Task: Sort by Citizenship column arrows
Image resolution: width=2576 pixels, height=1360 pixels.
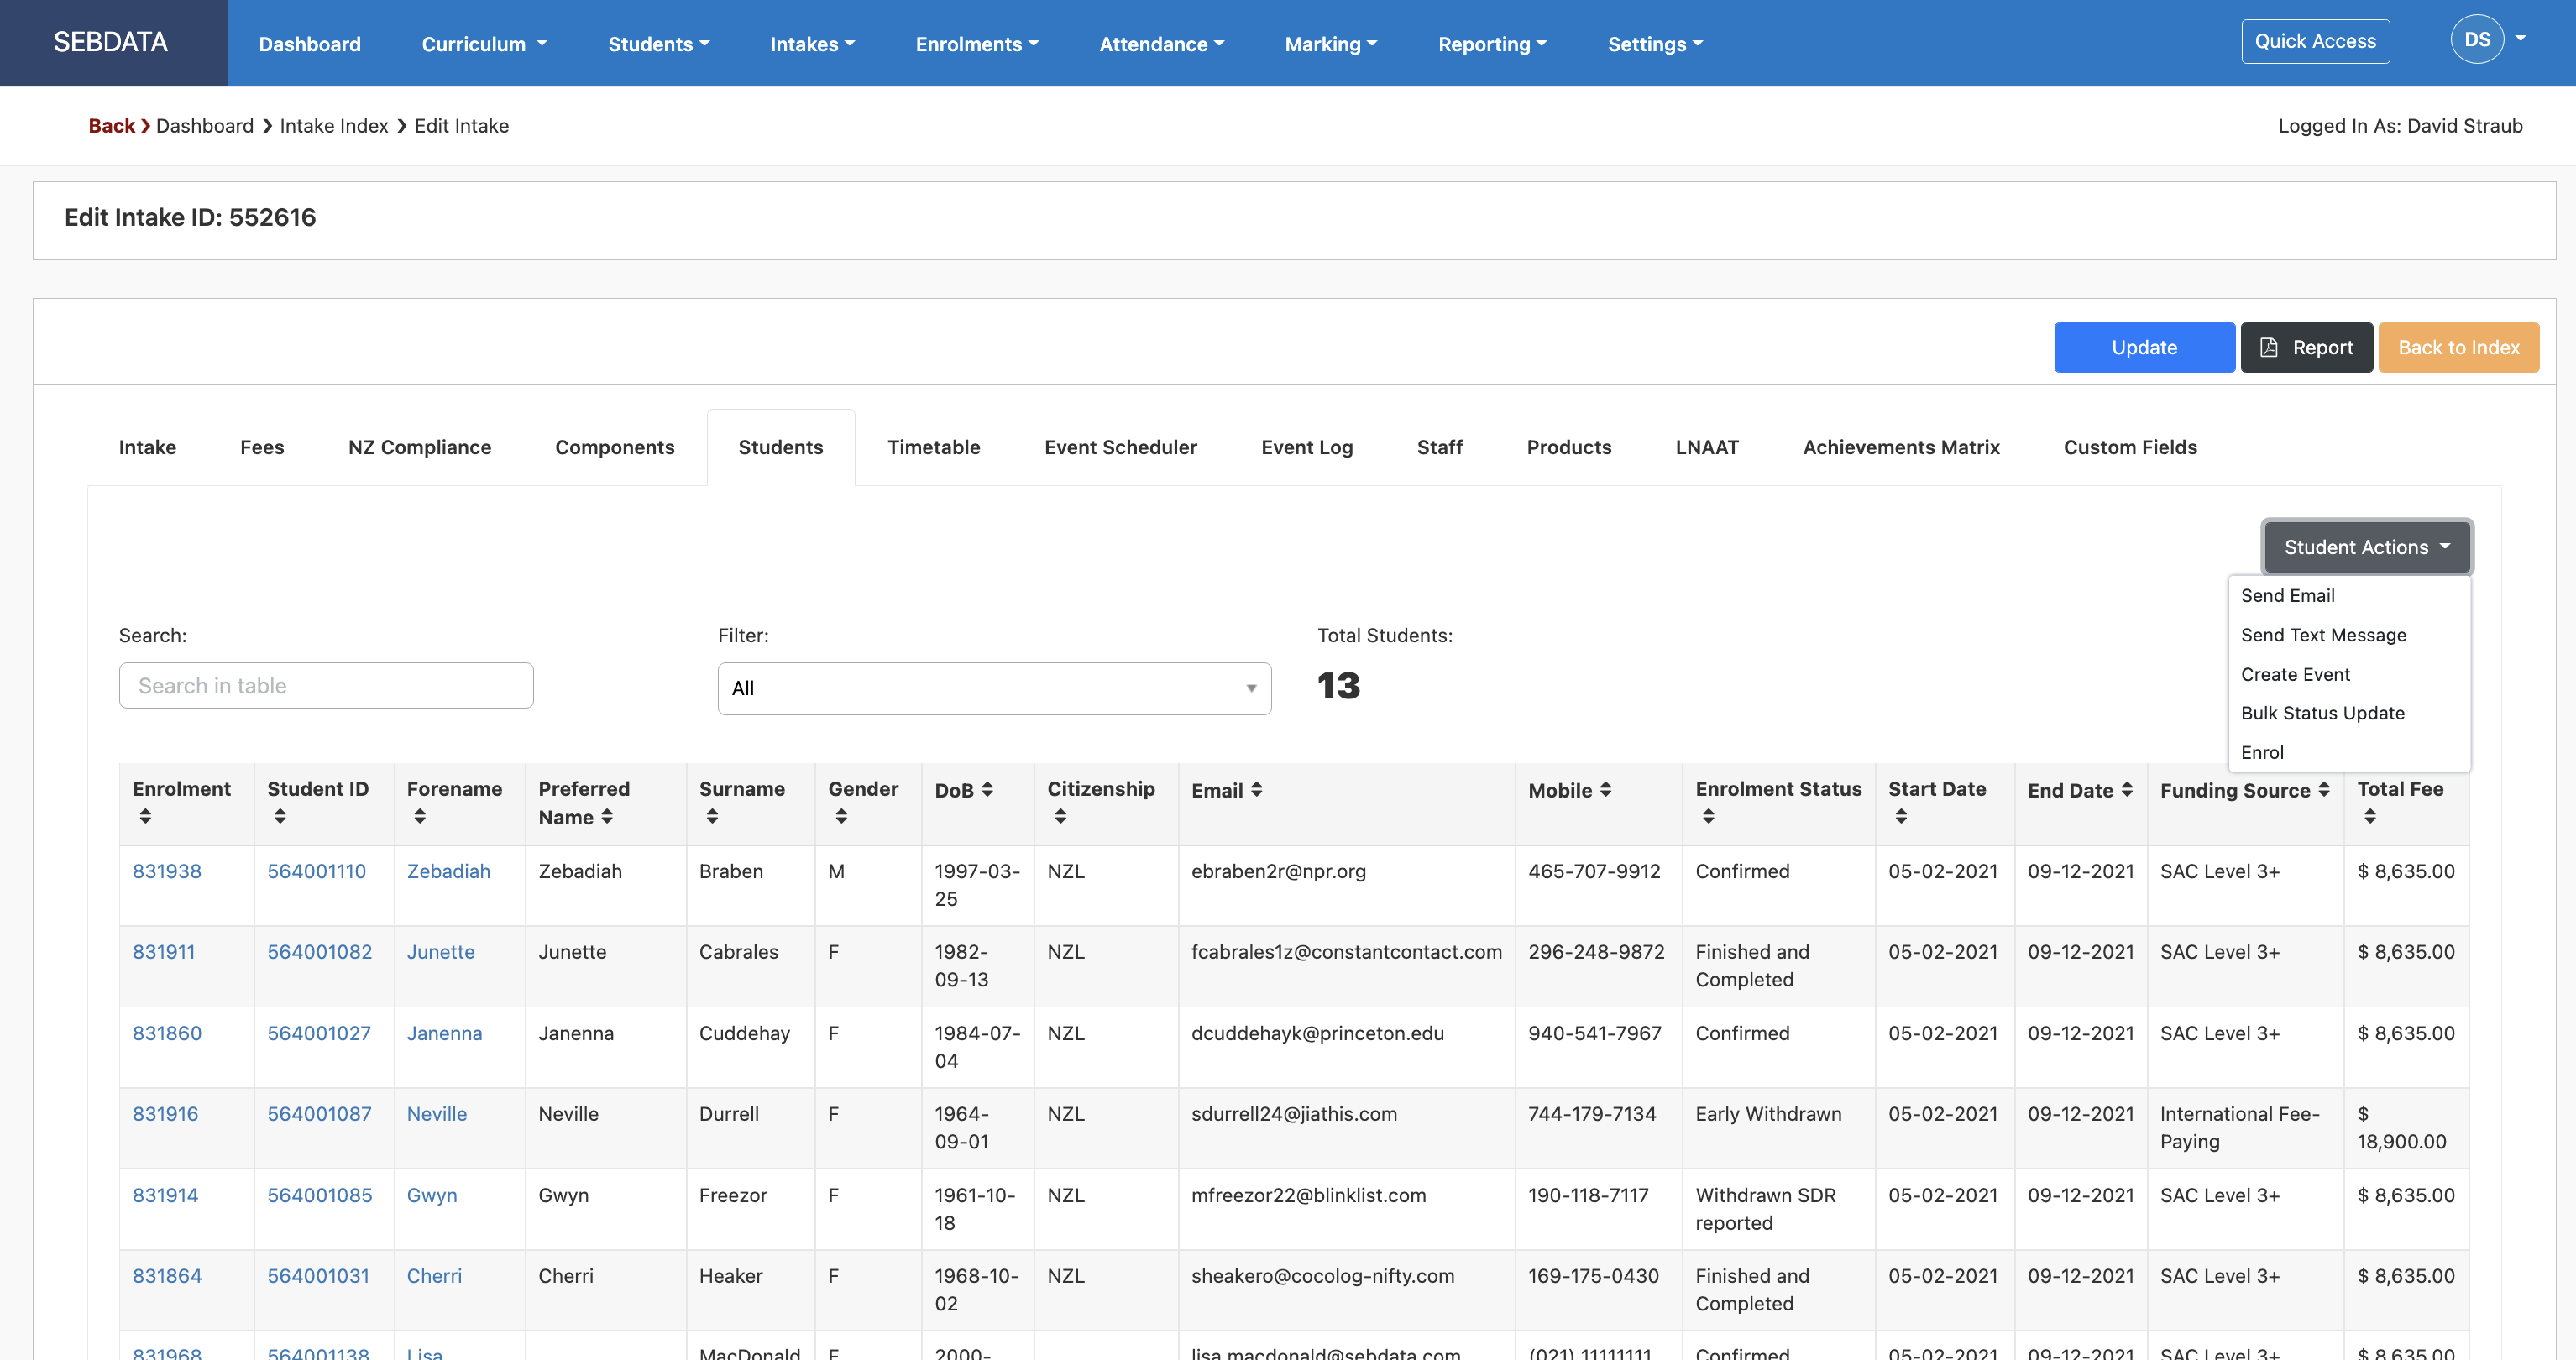Action: tap(1060, 816)
